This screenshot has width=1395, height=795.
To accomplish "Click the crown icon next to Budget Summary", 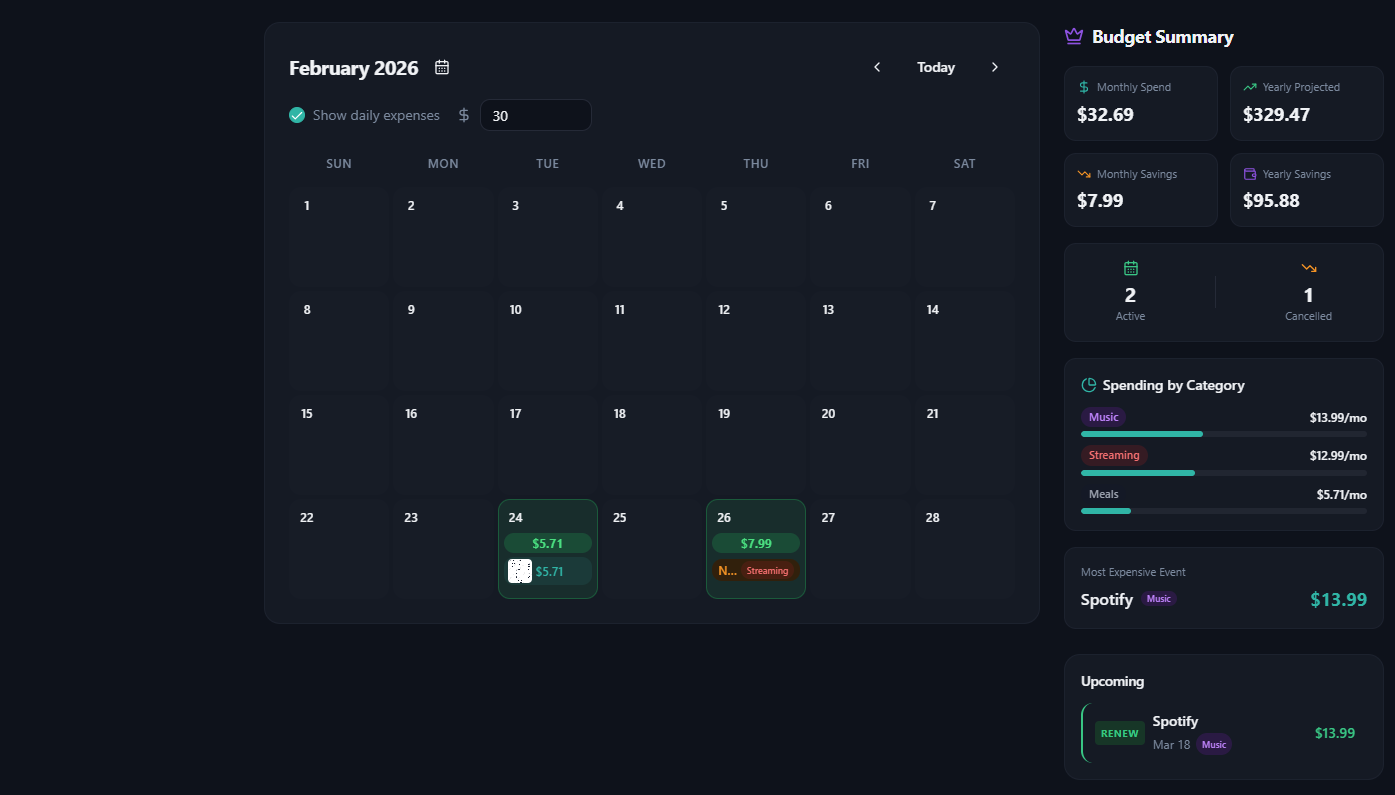I will click(x=1074, y=37).
